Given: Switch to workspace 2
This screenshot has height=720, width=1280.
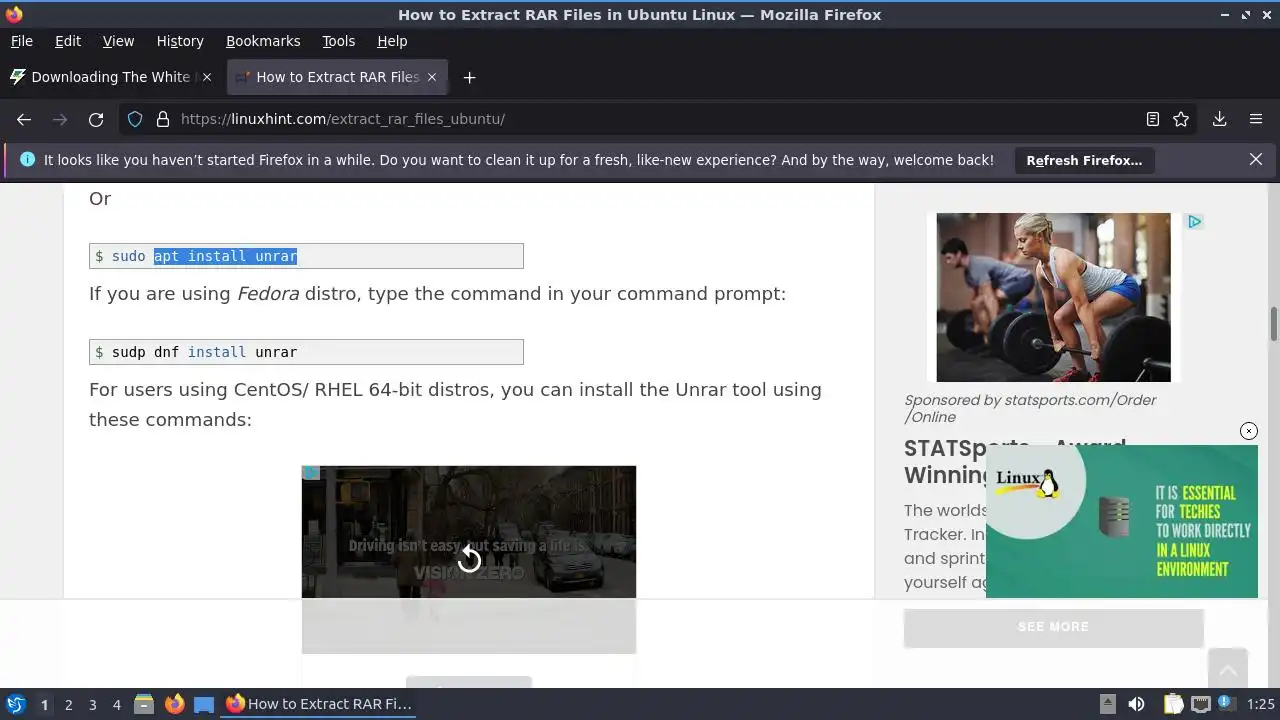Looking at the screenshot, I should pos(68,705).
